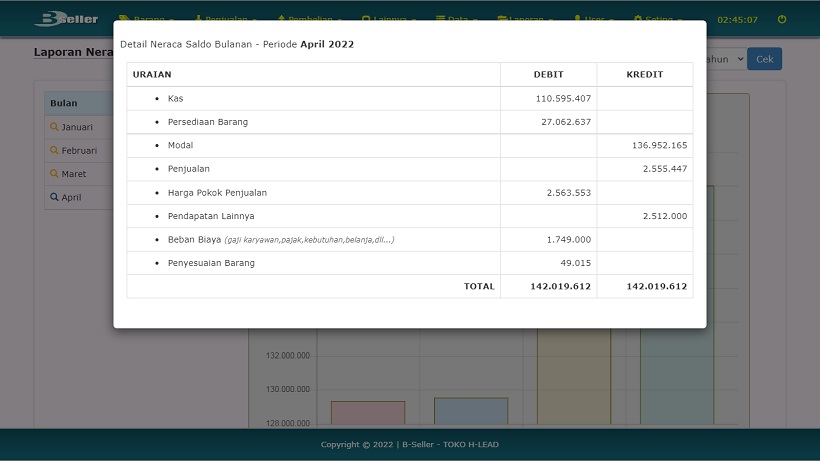Click the Laporan Neraca page heading

tap(72, 52)
